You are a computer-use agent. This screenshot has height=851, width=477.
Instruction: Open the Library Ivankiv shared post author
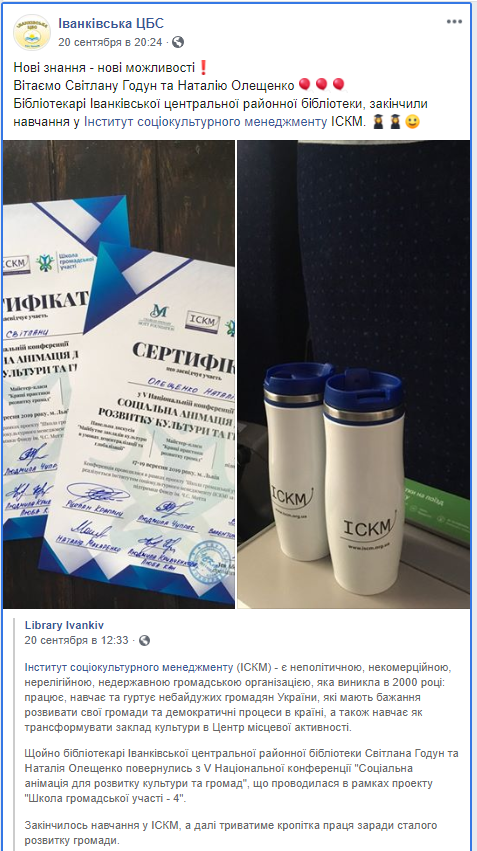click(64, 625)
